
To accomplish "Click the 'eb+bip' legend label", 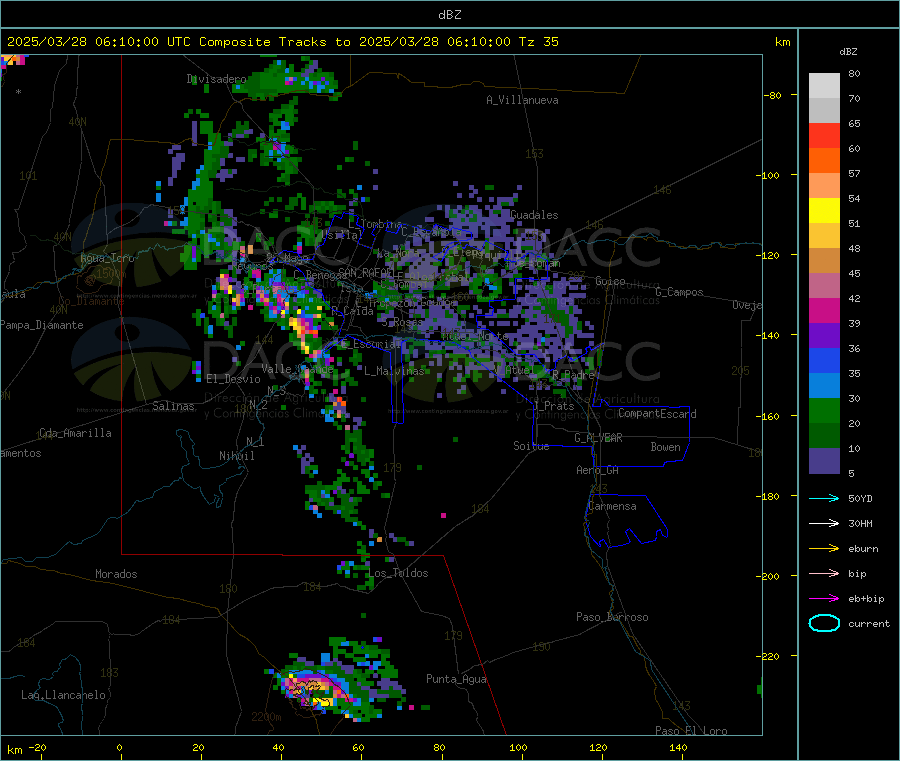I will 866,599.
